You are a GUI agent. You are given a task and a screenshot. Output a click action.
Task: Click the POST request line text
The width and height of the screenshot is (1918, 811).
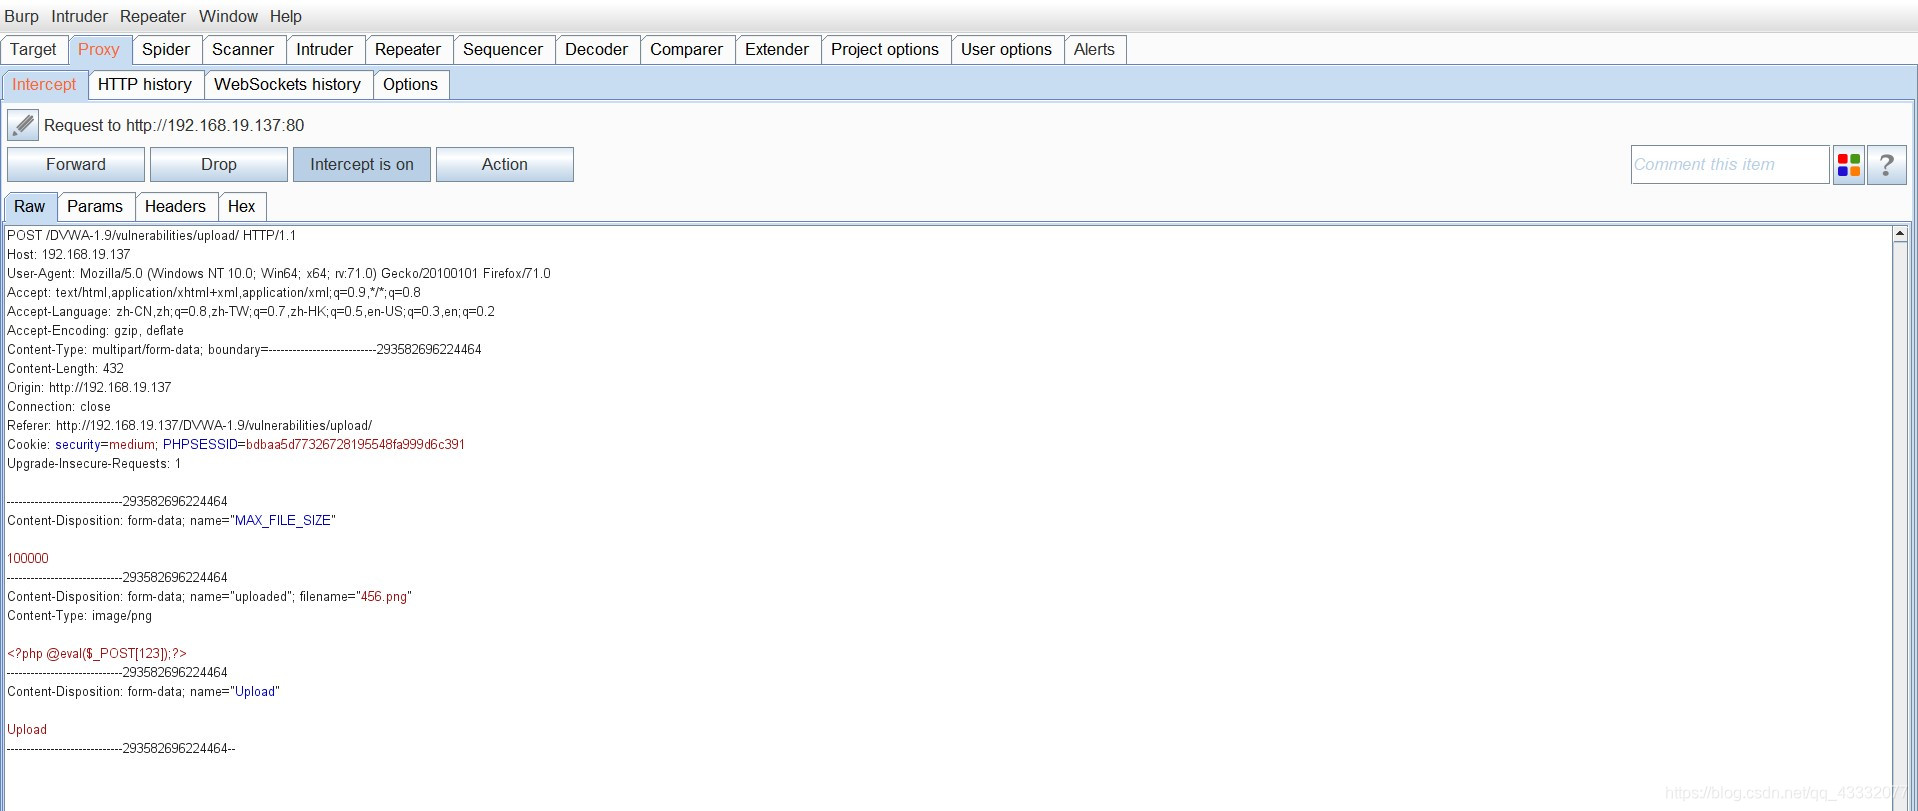pyautogui.click(x=152, y=236)
